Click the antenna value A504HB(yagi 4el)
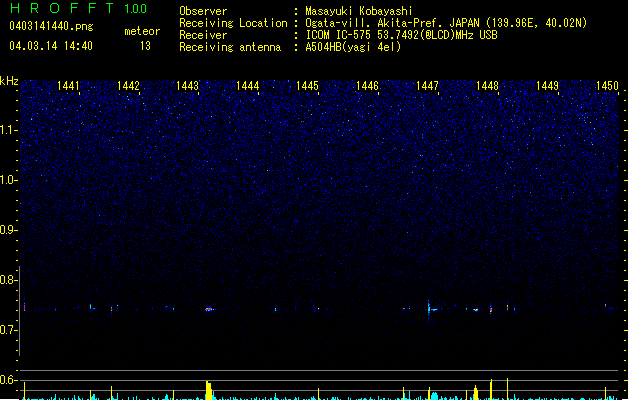Screen dimensions: 629x400 click(x=353, y=47)
